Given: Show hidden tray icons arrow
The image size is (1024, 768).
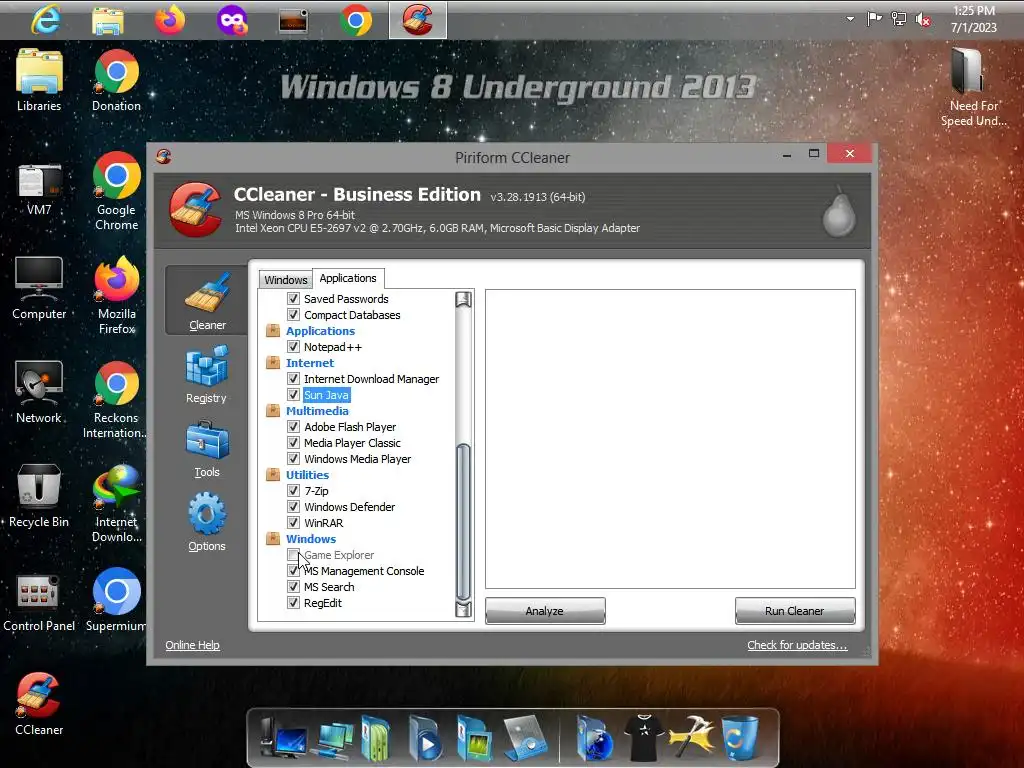Looking at the screenshot, I should pos(850,19).
